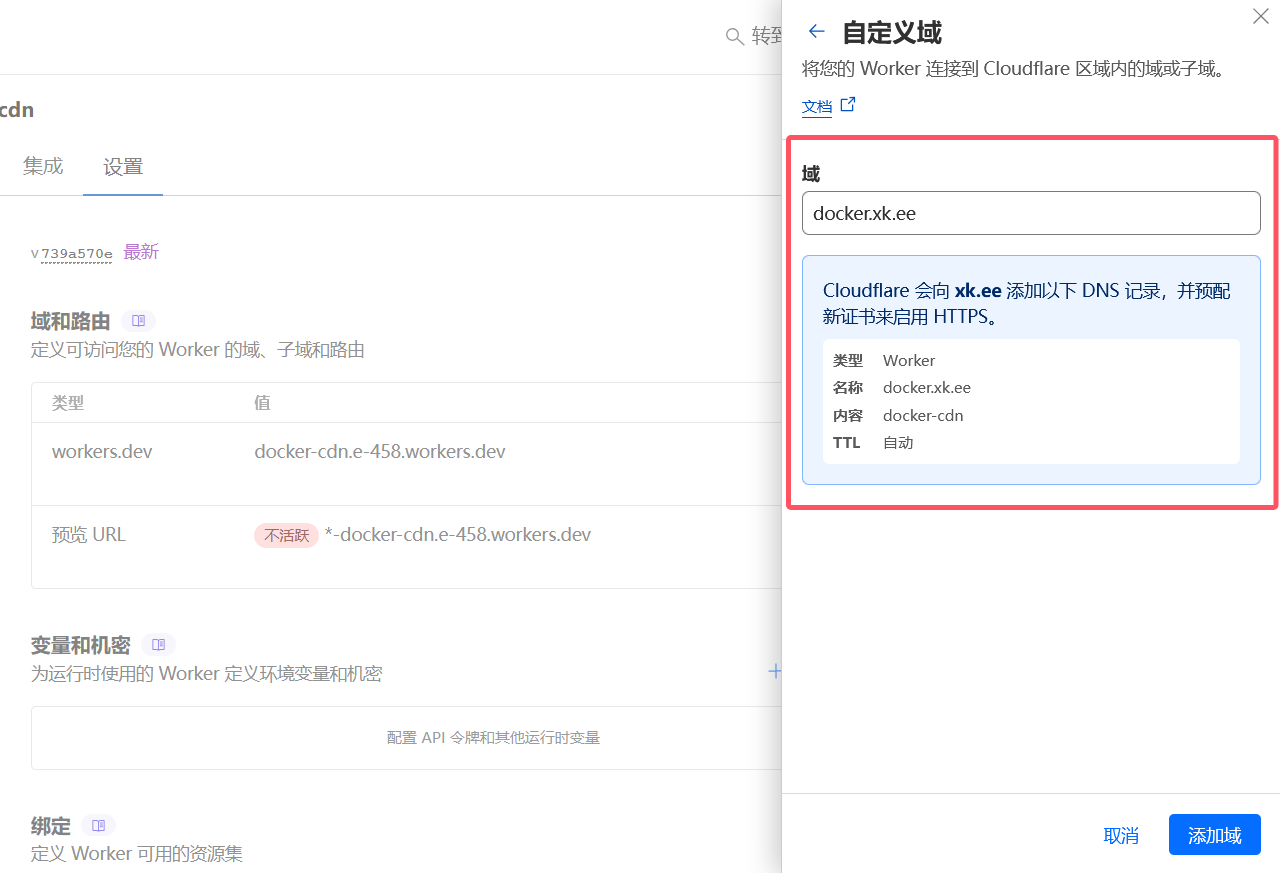
Task: Click the 配置 API 令牌和其他运行时变量 placeholder
Action: click(493, 738)
